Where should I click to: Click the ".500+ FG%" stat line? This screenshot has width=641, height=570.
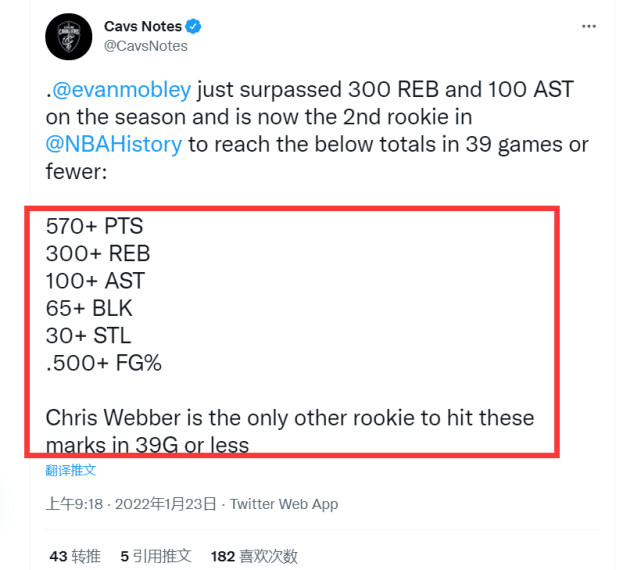pos(104,362)
